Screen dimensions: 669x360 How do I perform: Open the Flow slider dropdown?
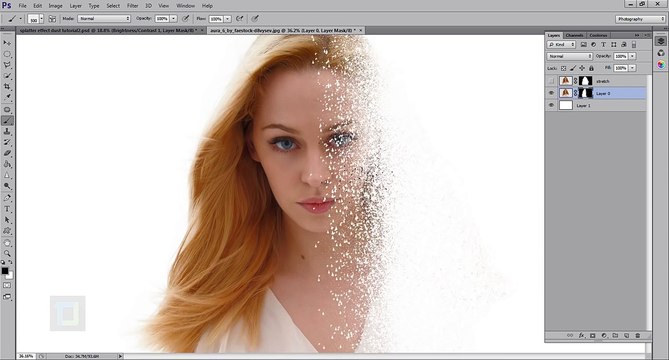(x=227, y=19)
